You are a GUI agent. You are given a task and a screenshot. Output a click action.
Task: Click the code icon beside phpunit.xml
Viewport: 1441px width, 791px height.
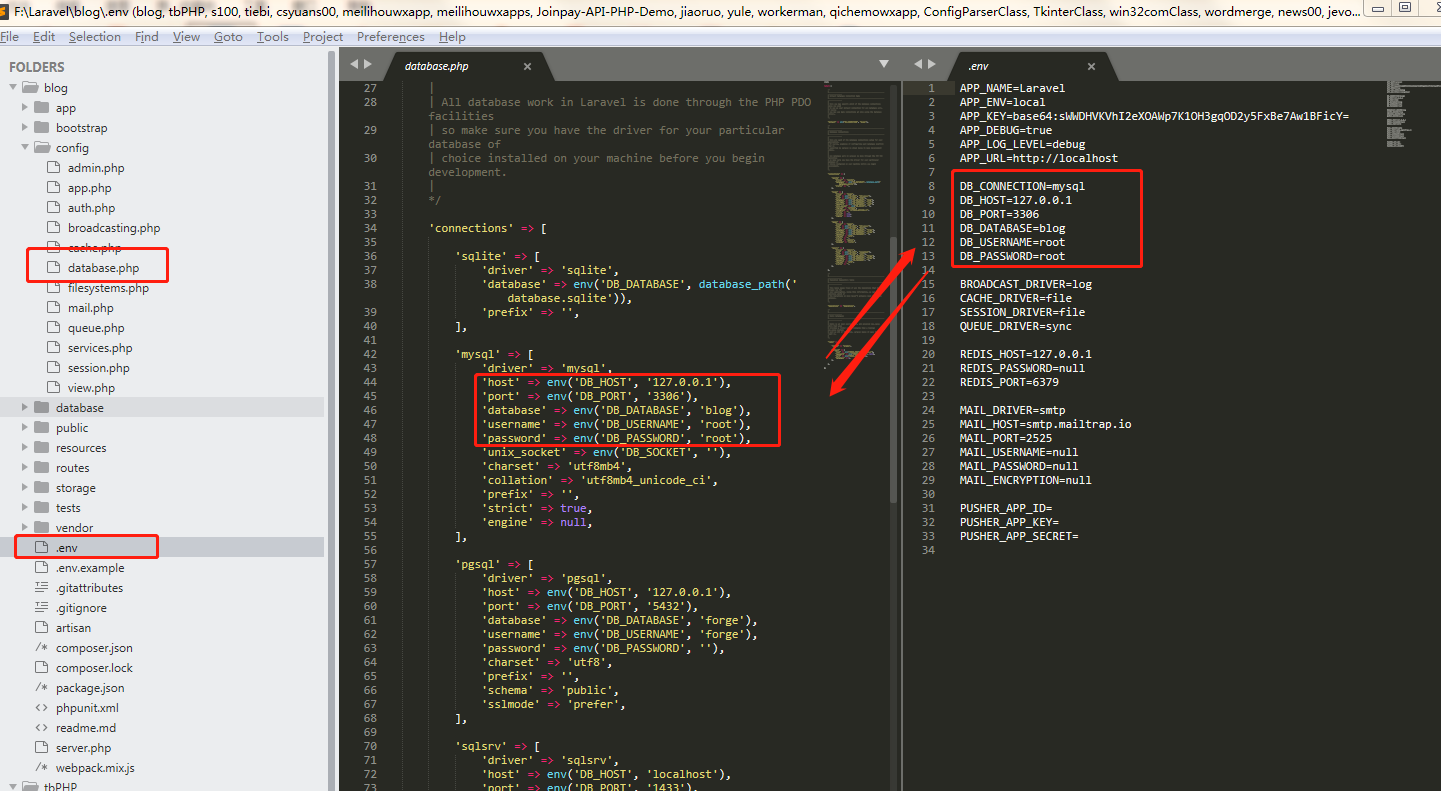(x=41, y=708)
